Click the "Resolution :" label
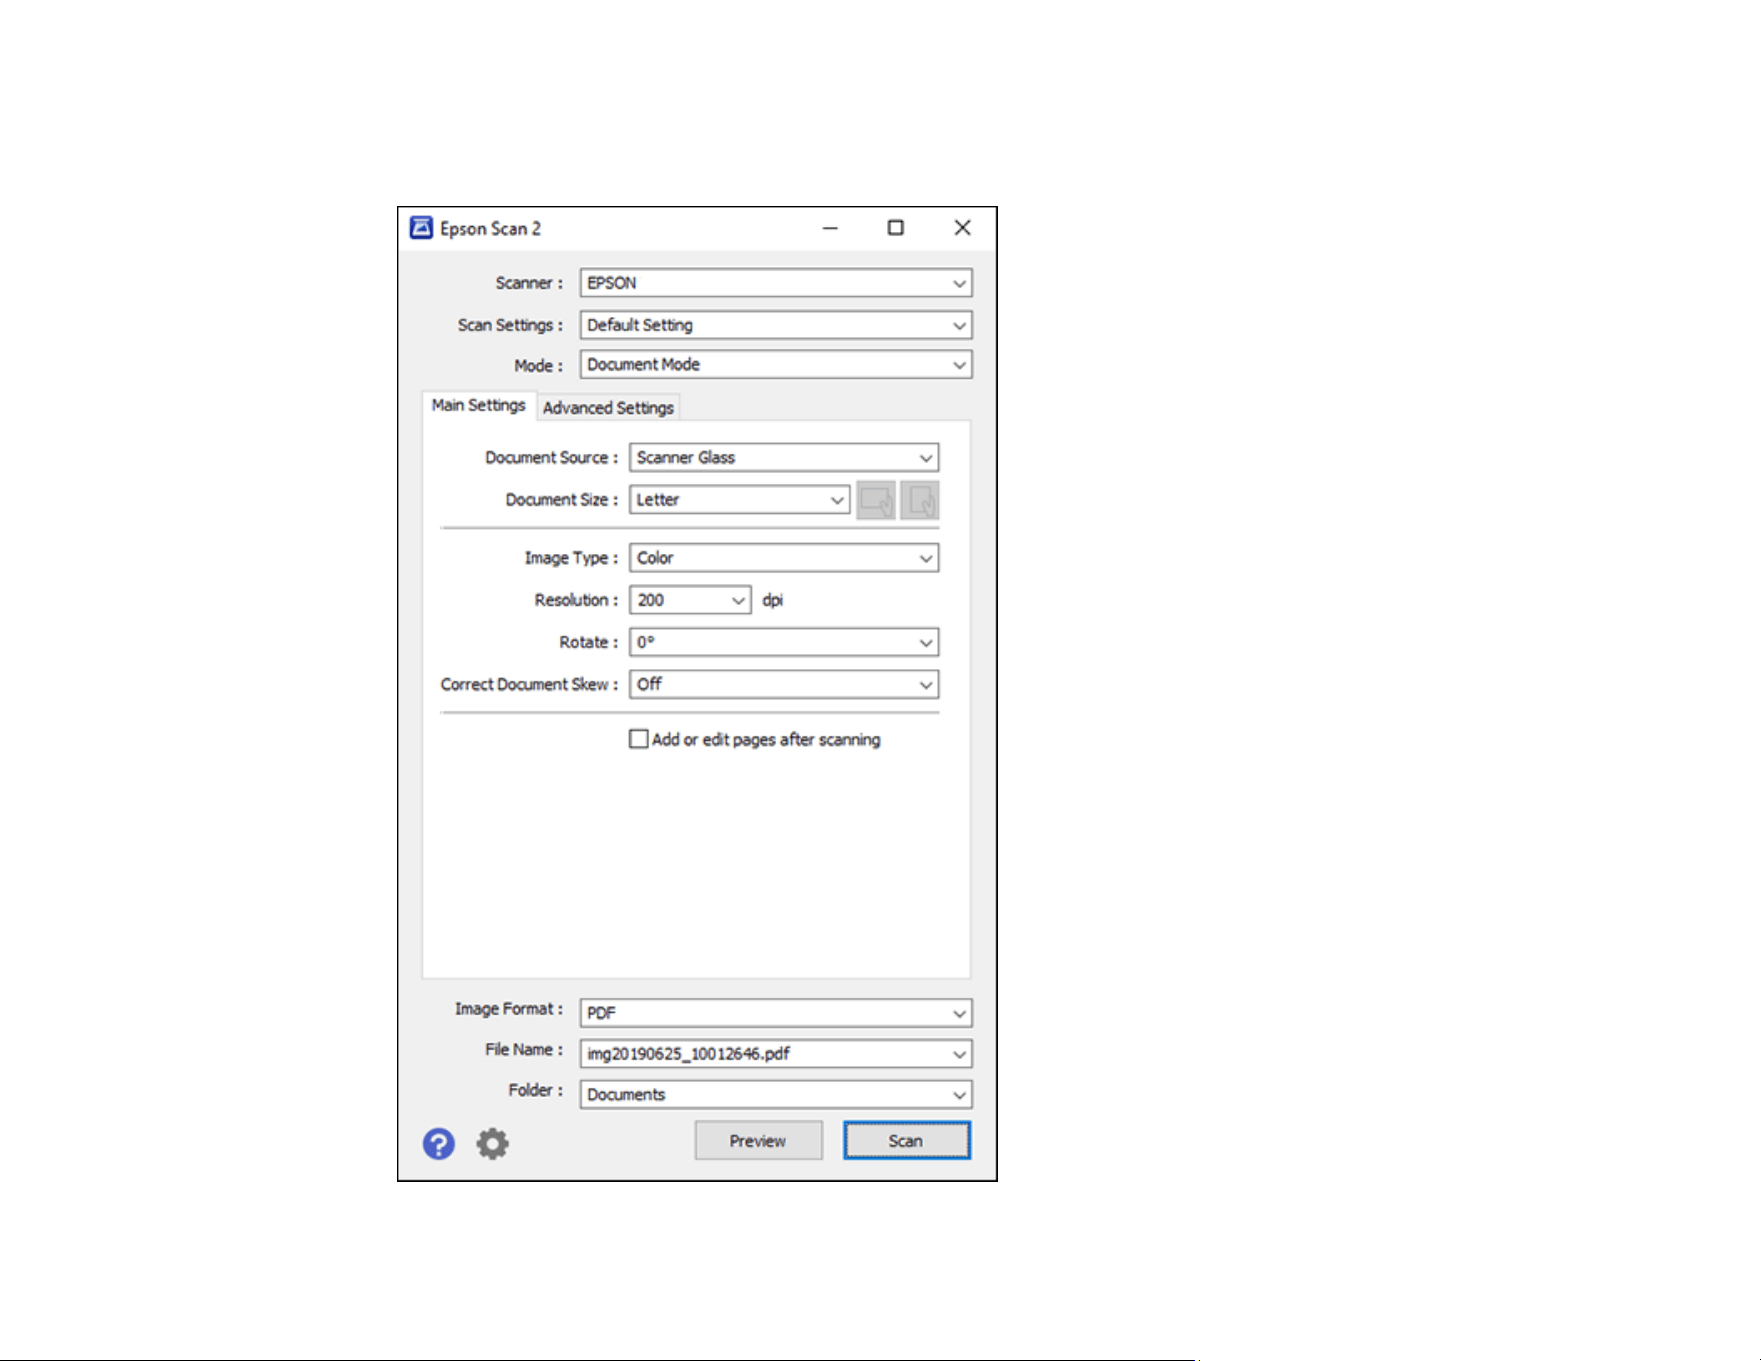 [576, 600]
